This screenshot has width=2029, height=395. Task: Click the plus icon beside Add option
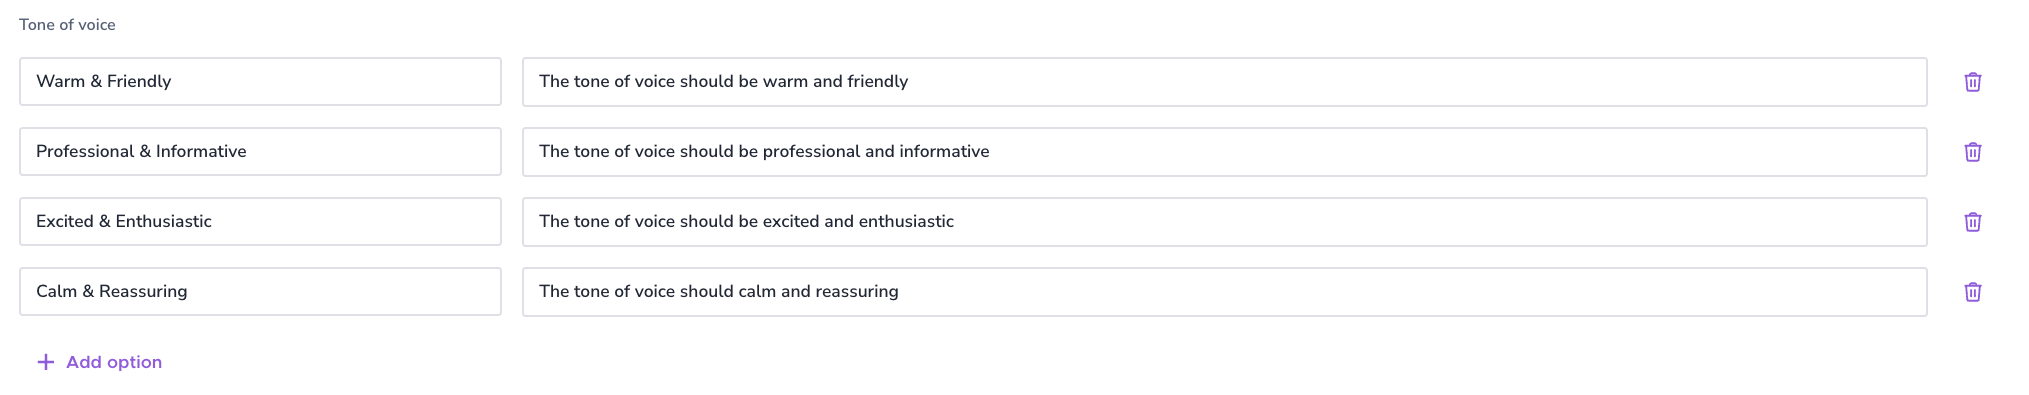[x=45, y=362]
